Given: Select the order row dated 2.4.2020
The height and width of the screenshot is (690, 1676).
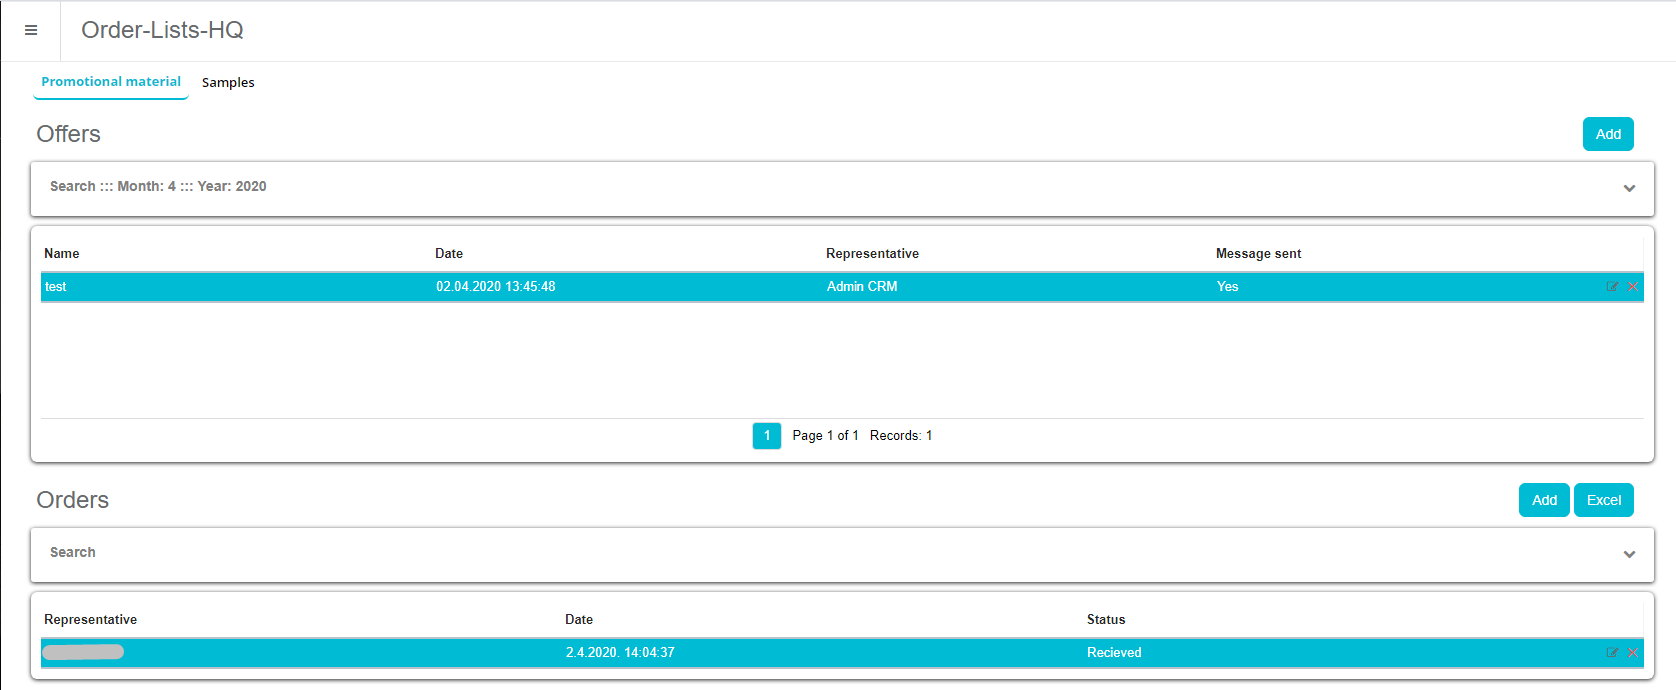Looking at the screenshot, I should (x=620, y=653).
